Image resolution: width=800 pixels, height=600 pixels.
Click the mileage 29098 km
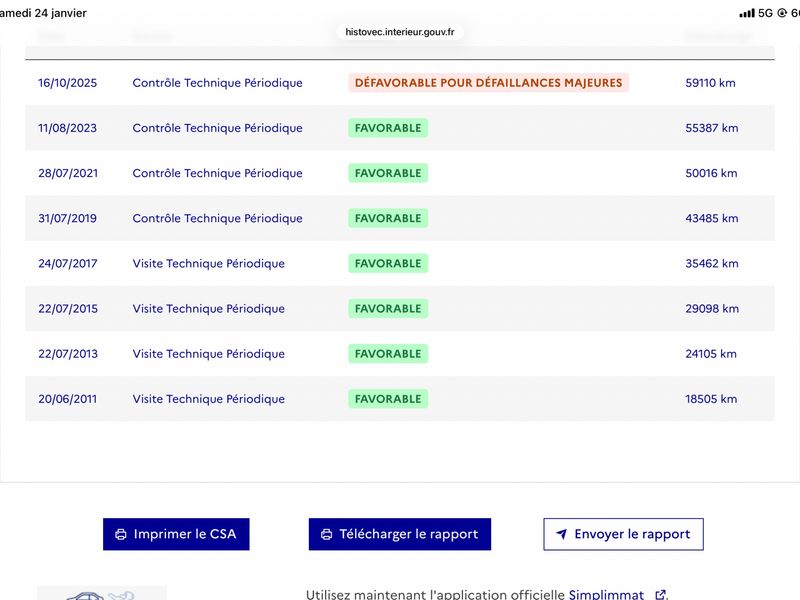click(712, 309)
